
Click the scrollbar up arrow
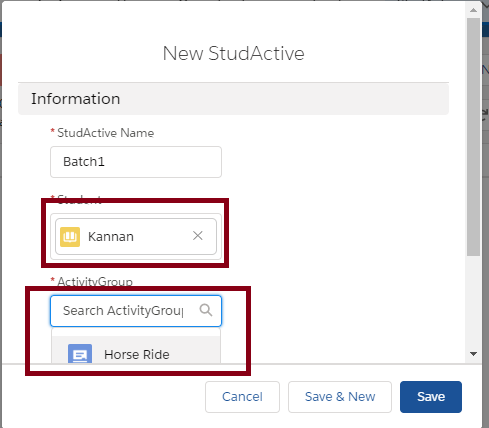click(473, 10)
